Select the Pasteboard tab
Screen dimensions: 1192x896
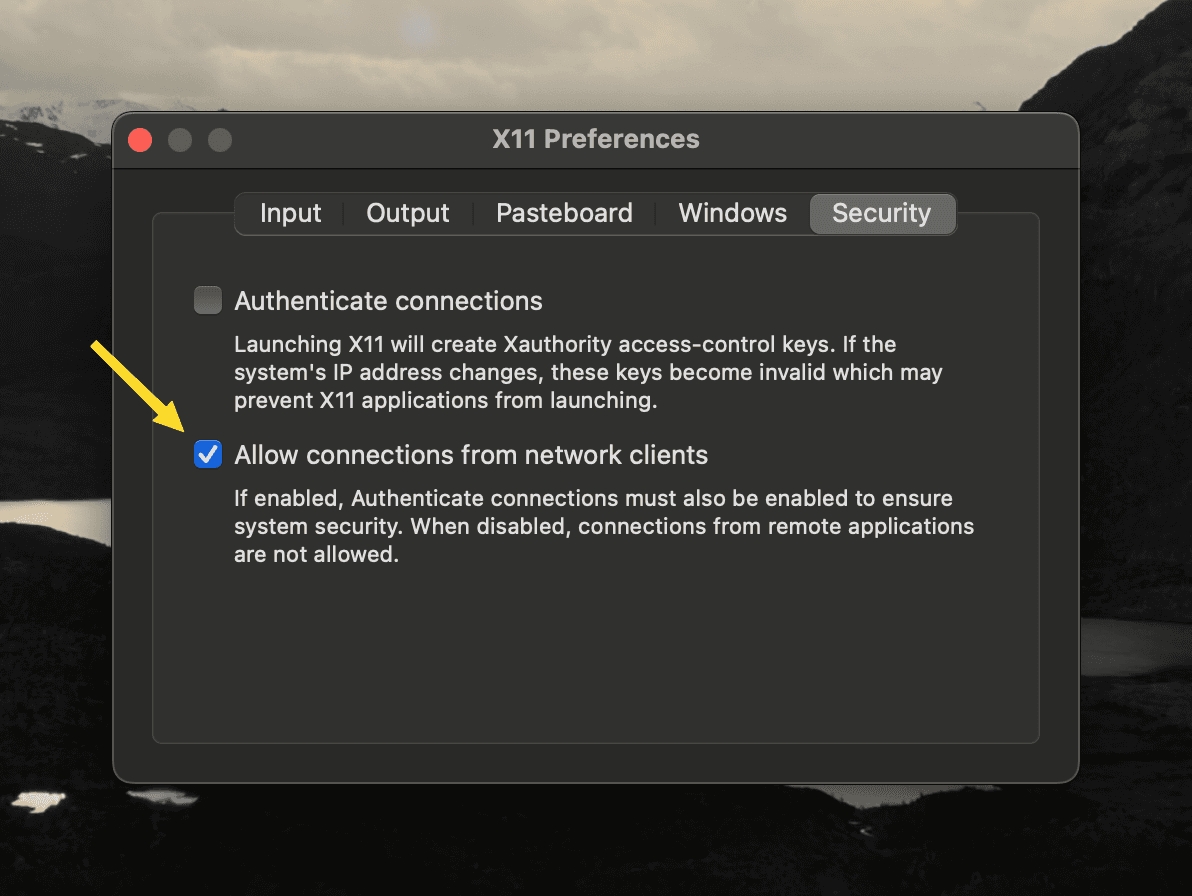pos(564,213)
